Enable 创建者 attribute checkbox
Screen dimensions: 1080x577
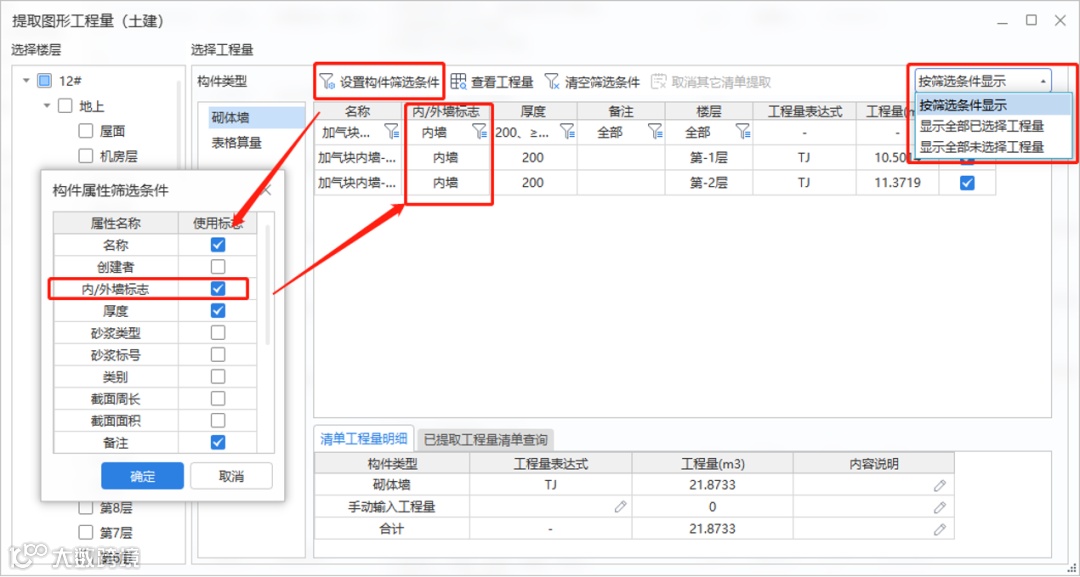[218, 266]
